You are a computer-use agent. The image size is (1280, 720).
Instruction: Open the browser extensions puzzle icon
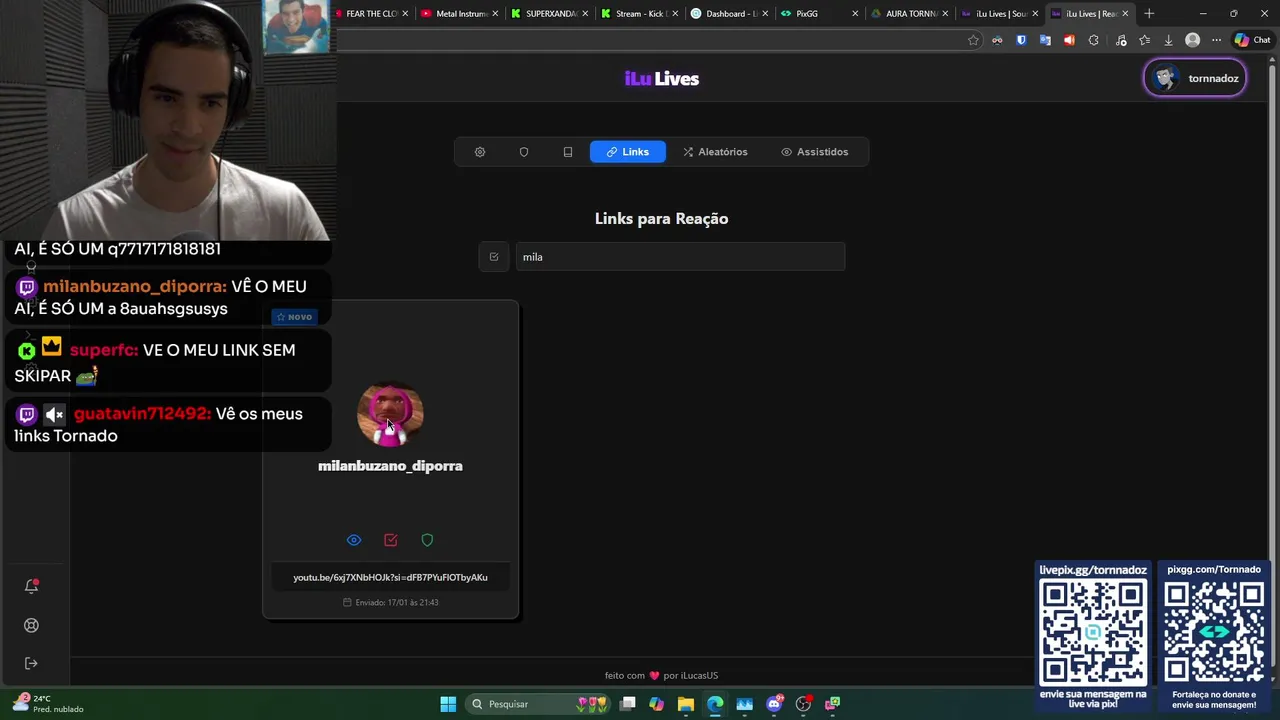(1093, 40)
